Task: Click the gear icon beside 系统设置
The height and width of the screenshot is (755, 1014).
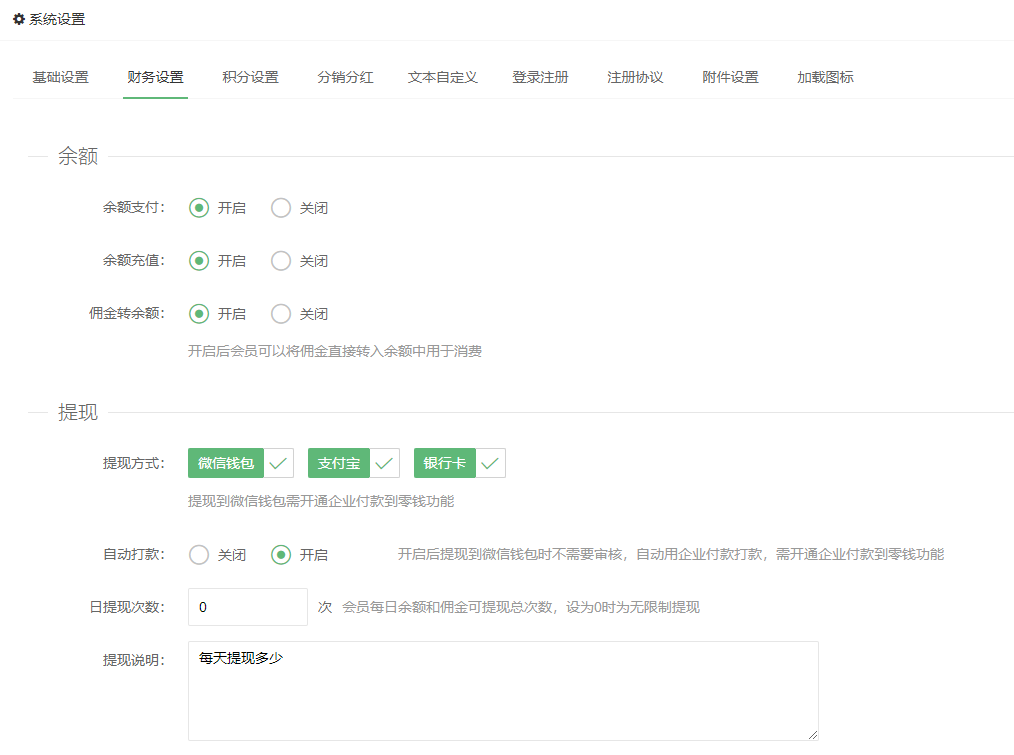Action: 18,19
